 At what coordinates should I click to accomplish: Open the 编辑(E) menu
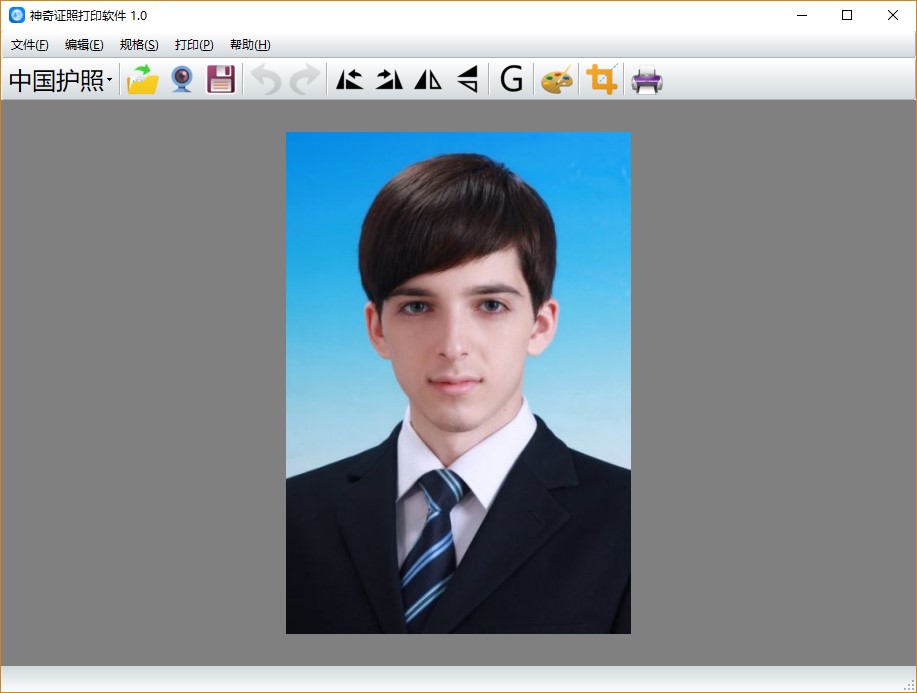pos(83,45)
